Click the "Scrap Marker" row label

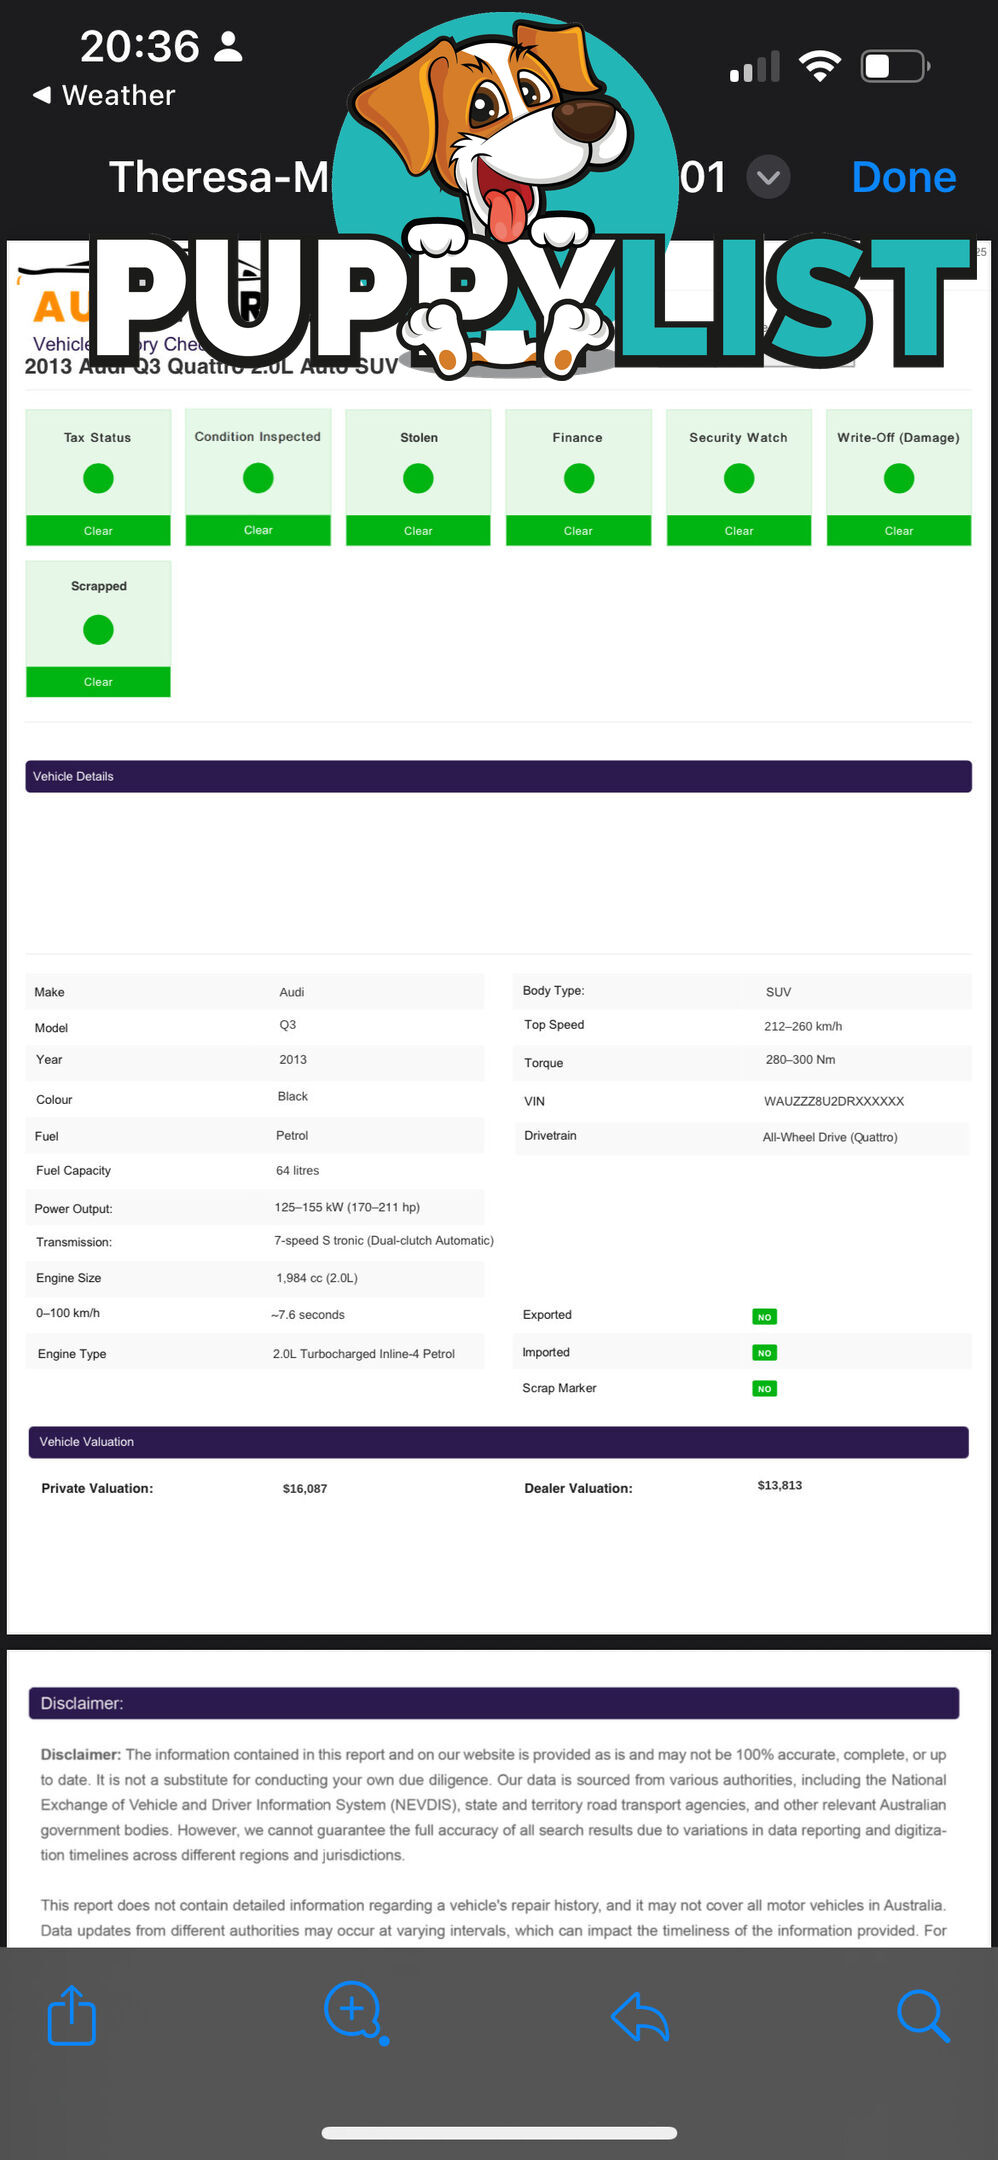[559, 1388]
